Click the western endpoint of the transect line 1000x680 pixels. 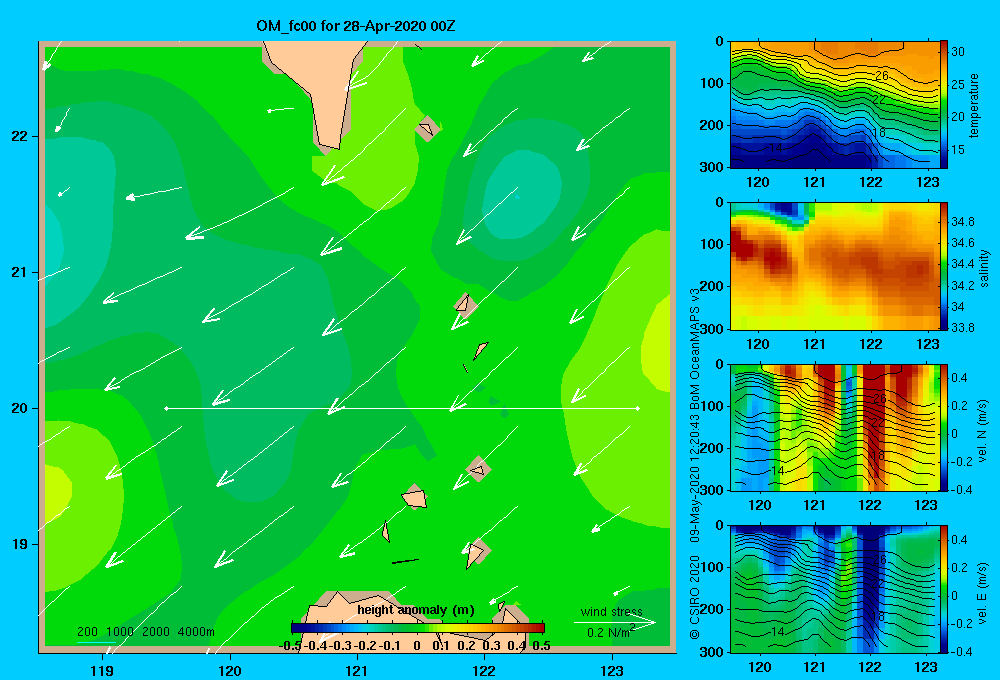pyautogui.click(x=166, y=408)
